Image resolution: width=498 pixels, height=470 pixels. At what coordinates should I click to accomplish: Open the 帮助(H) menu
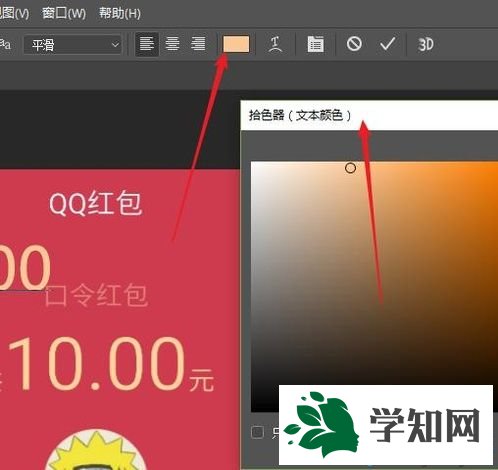[120, 13]
